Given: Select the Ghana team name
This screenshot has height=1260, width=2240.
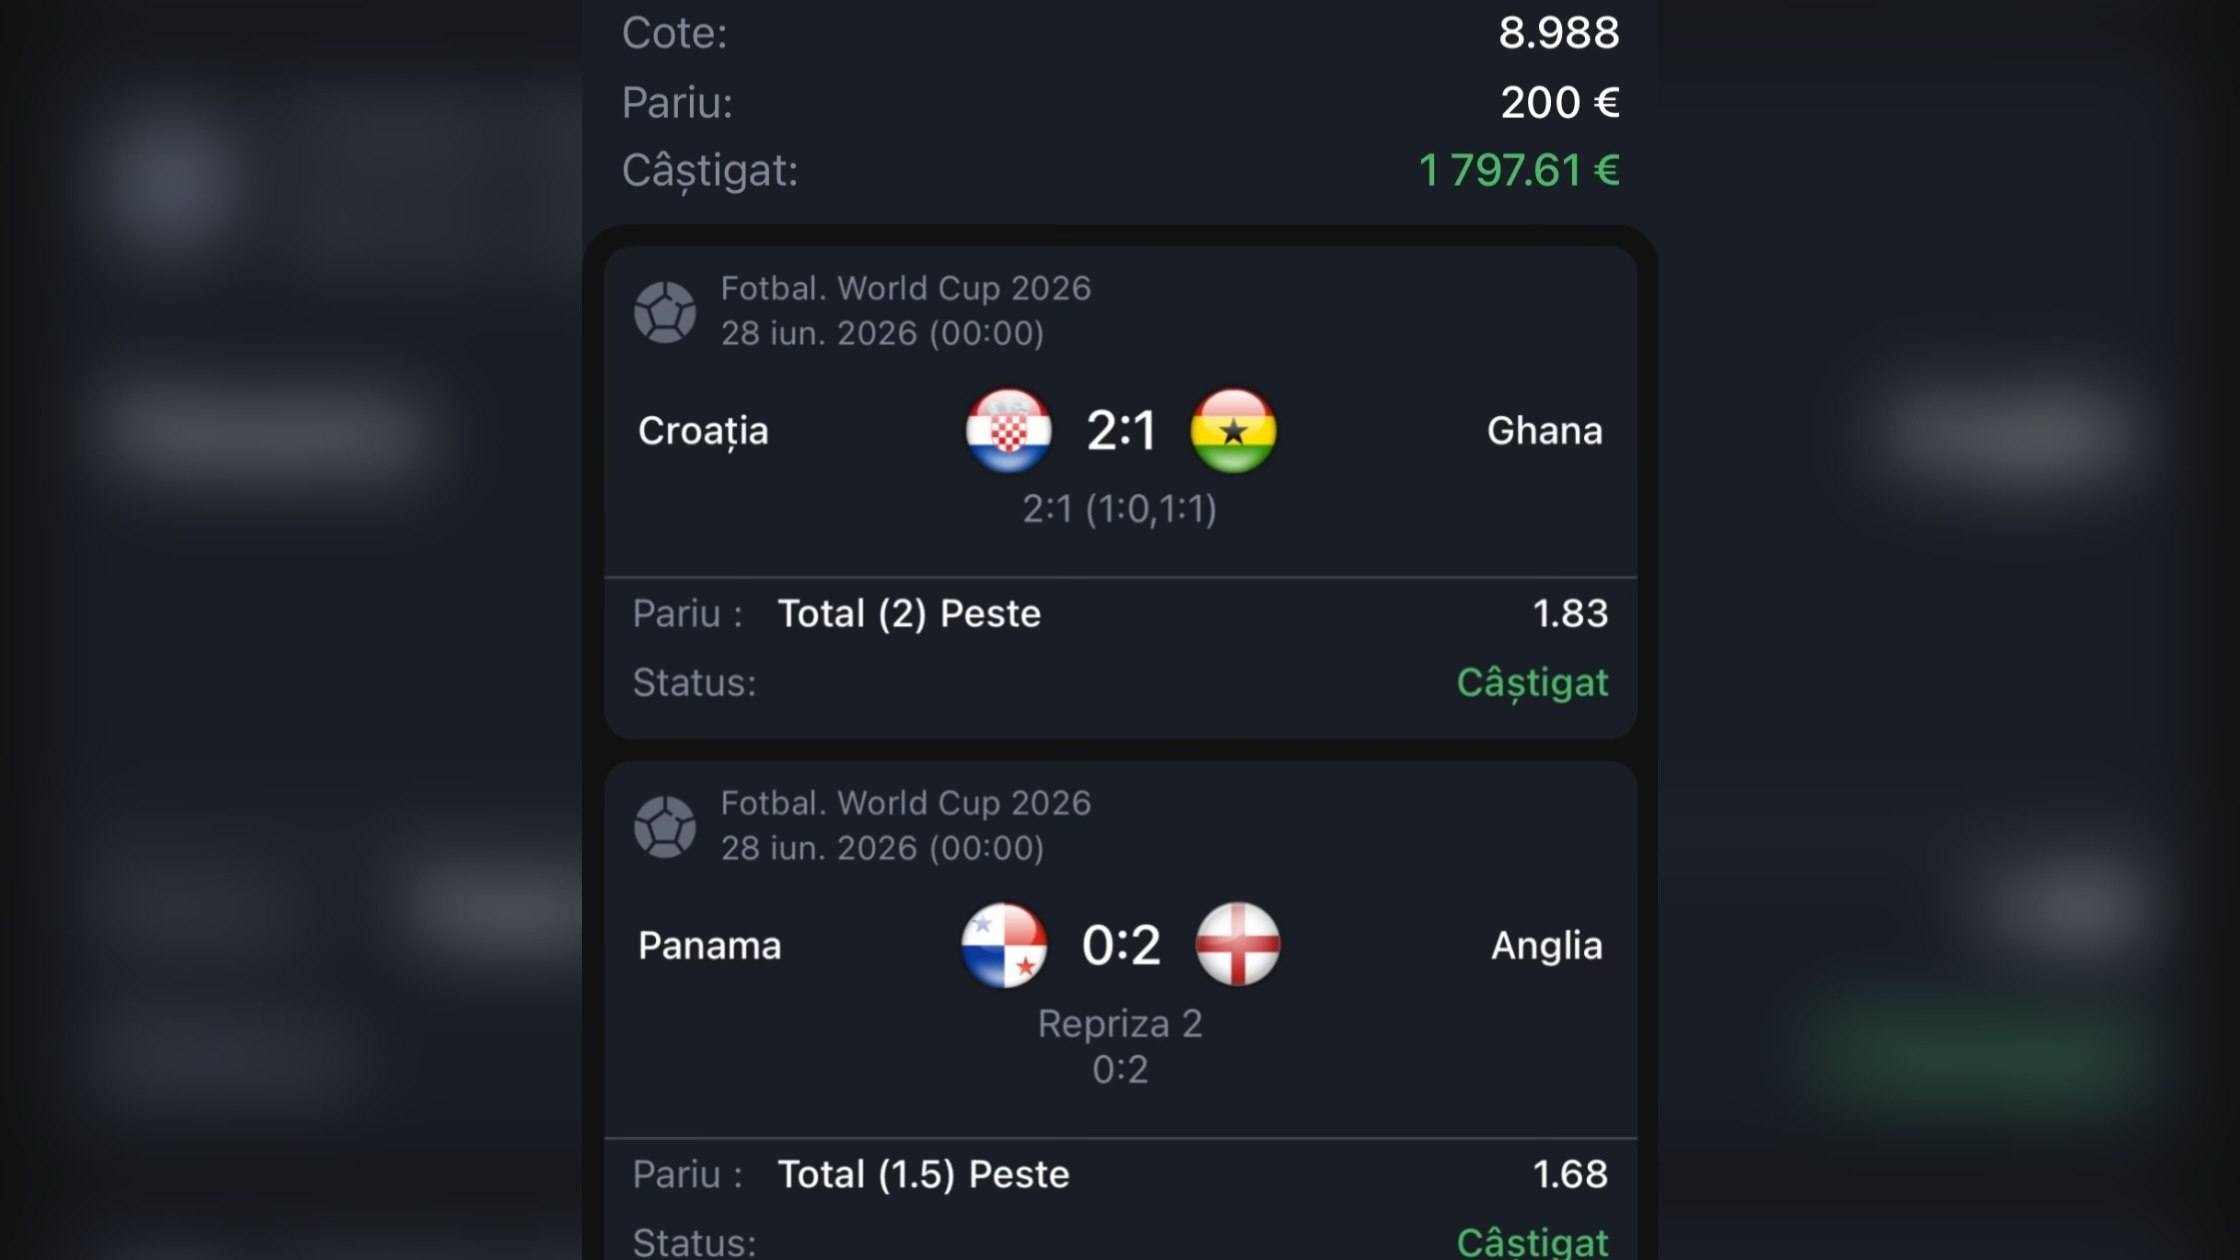Looking at the screenshot, I should [1544, 431].
